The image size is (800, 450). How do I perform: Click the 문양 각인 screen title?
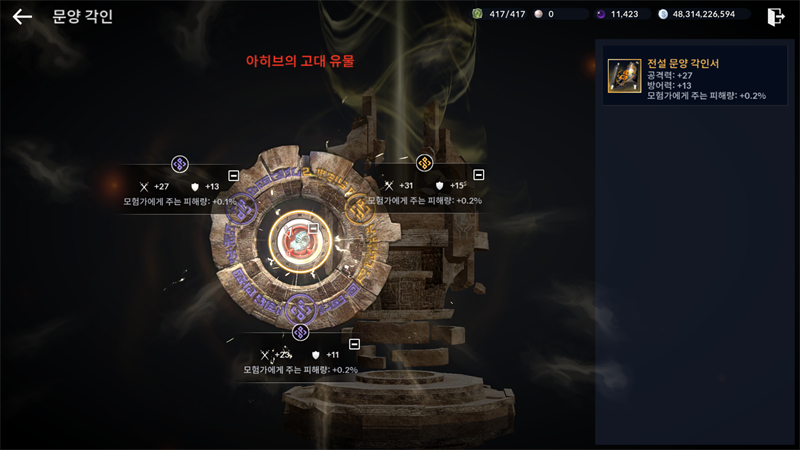point(82,16)
